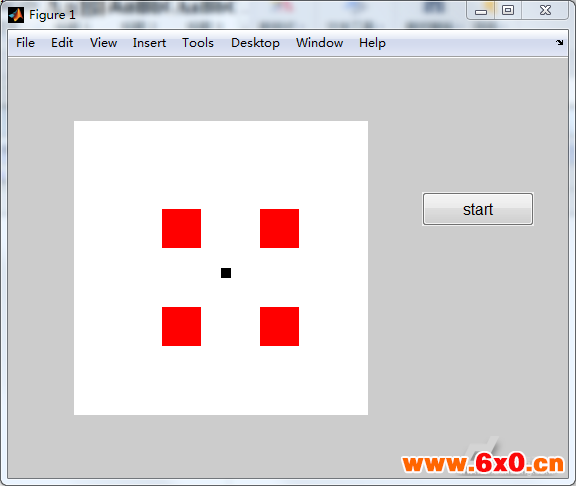576x486 pixels.
Task: Open the Window menu
Action: [x=320, y=43]
